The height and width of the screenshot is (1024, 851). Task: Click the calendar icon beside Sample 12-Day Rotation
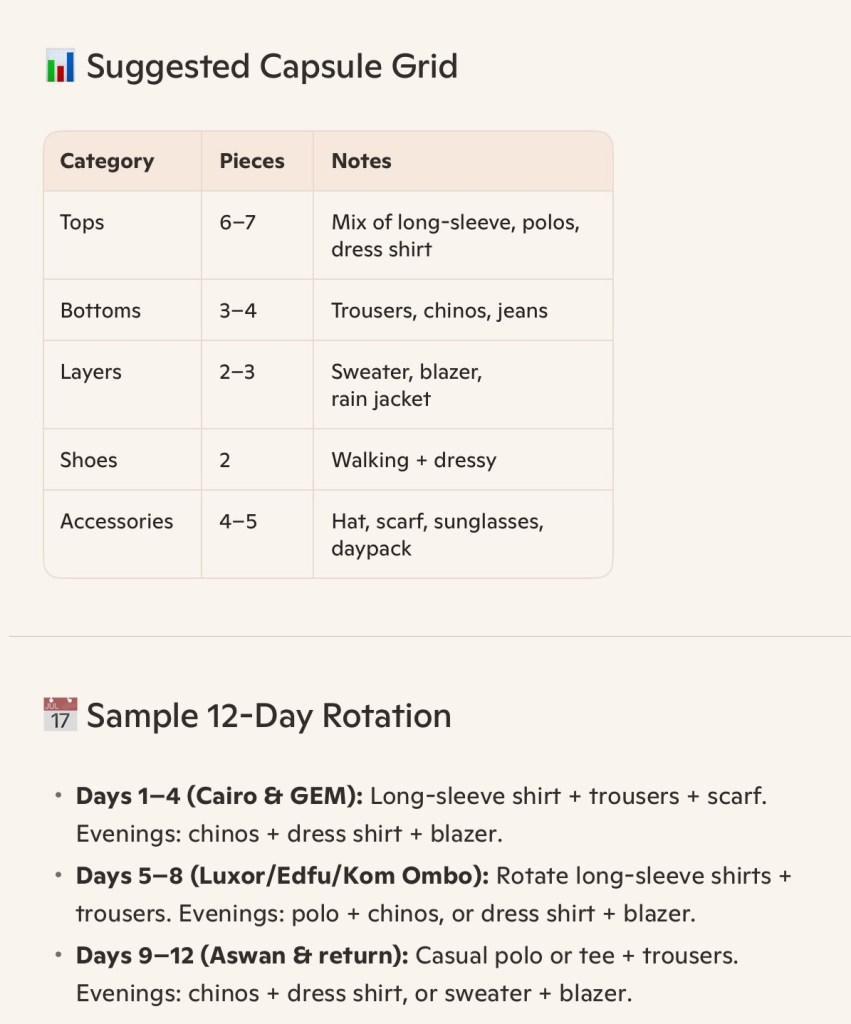(x=60, y=715)
